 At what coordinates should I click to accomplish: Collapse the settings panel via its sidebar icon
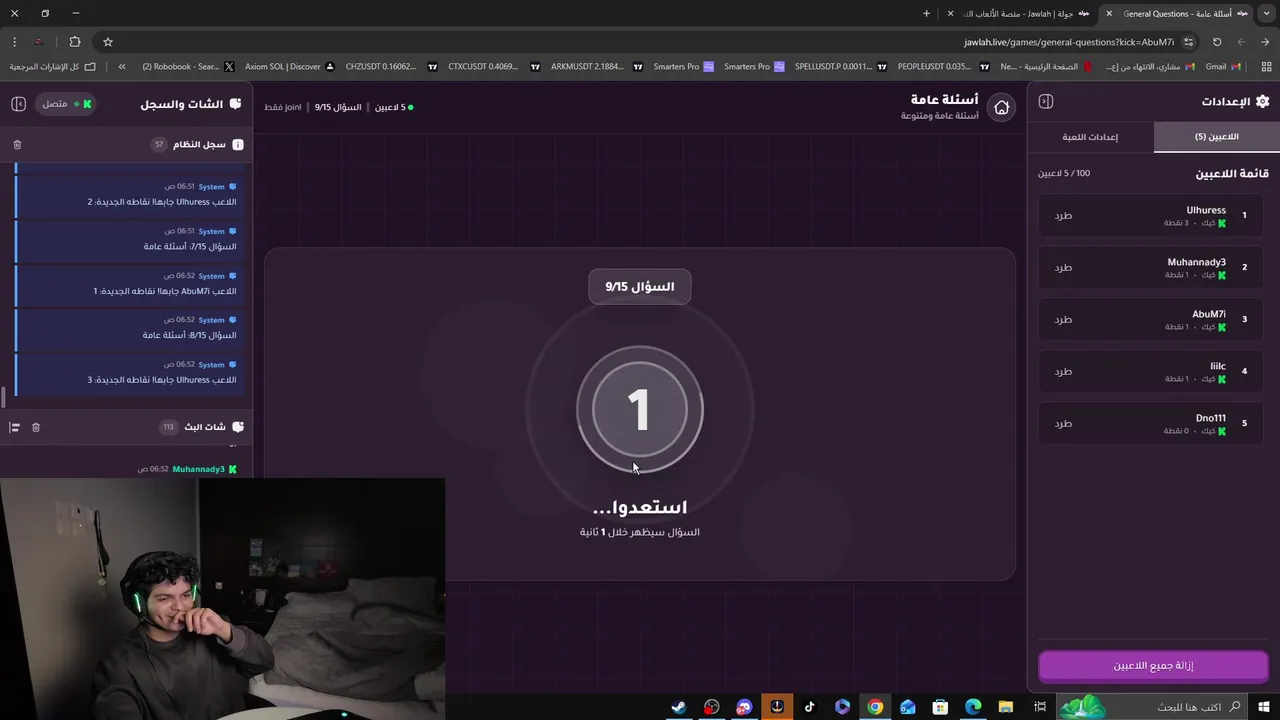pyautogui.click(x=1046, y=101)
